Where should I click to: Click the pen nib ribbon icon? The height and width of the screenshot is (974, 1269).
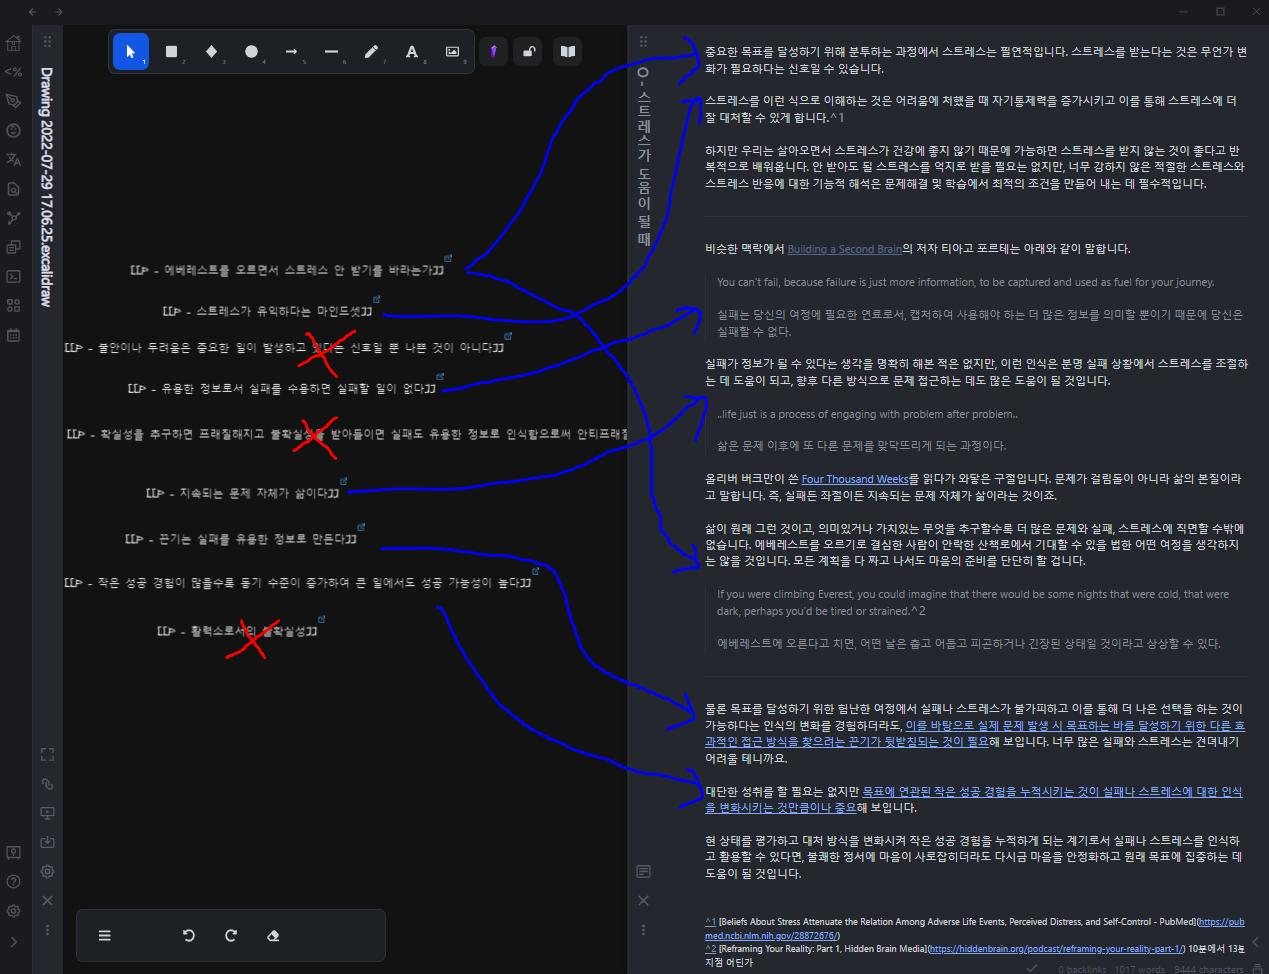13,101
